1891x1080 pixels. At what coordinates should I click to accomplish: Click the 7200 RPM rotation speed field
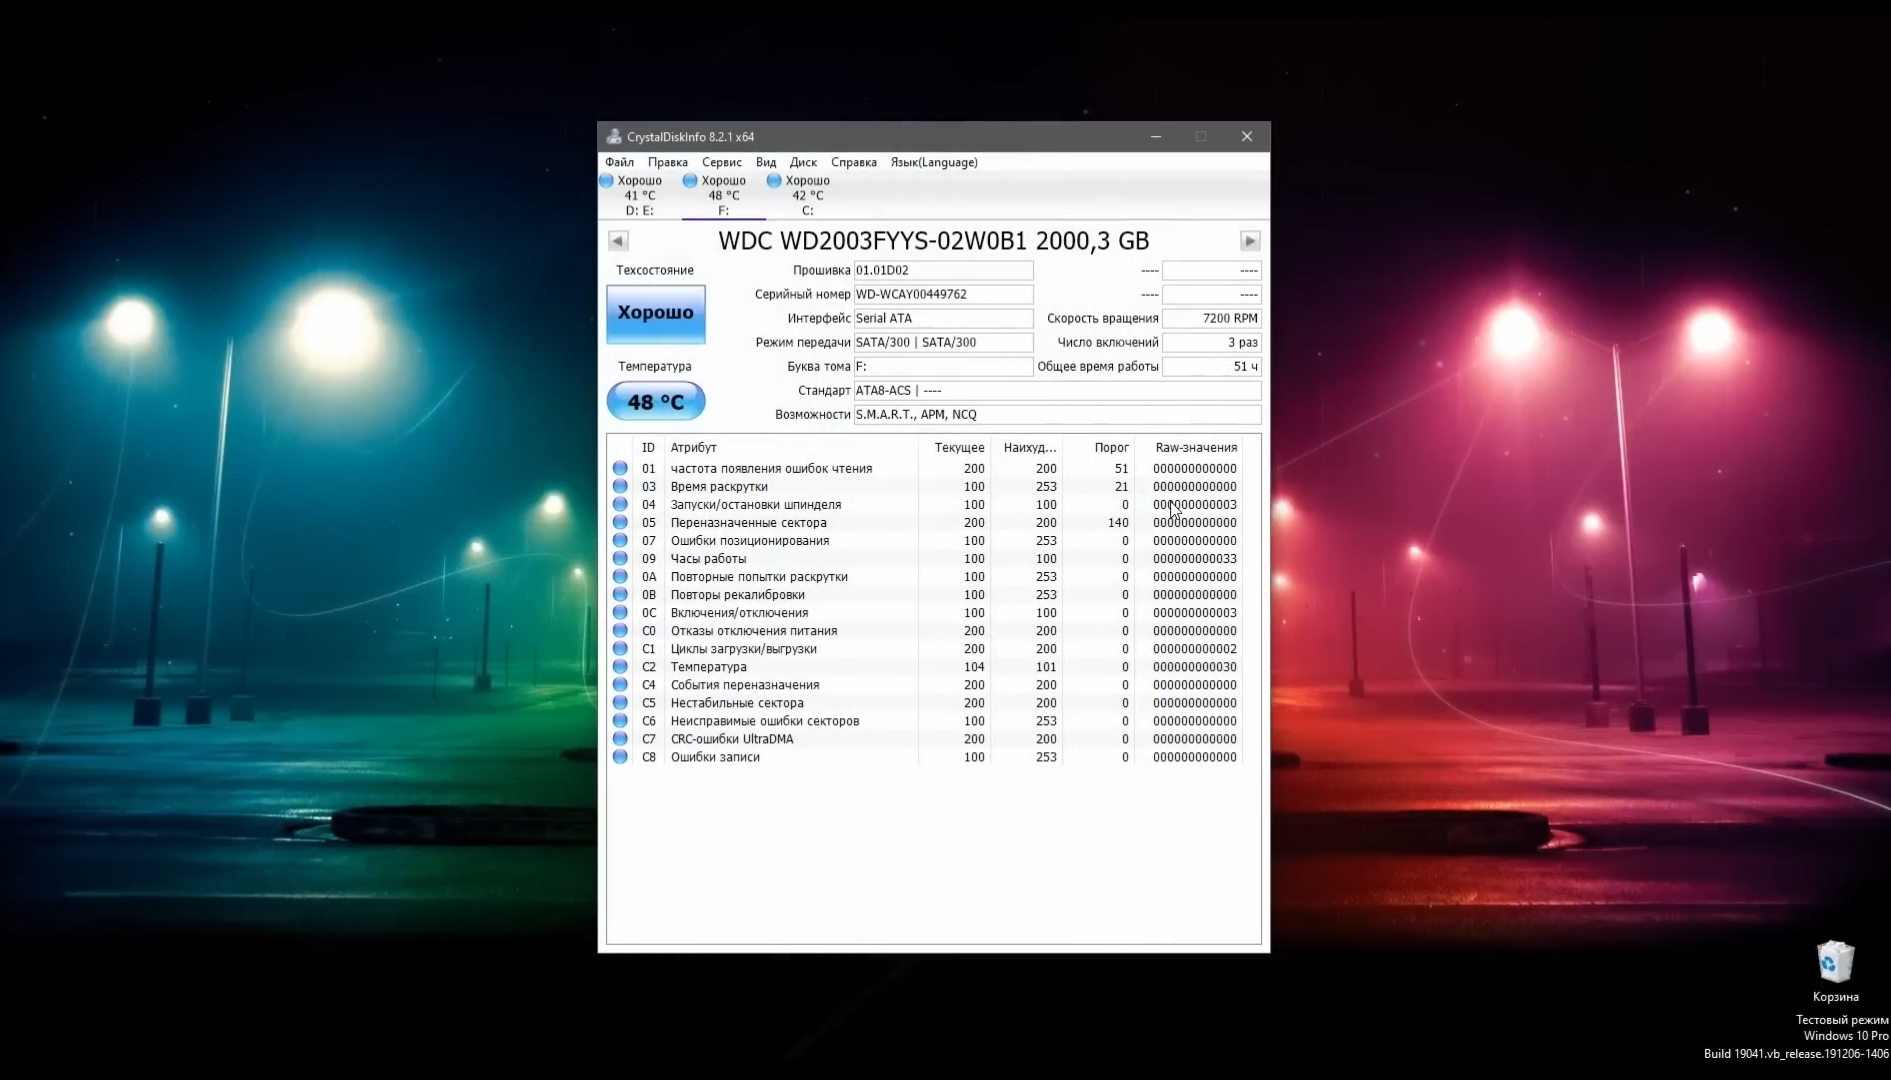tap(1211, 319)
